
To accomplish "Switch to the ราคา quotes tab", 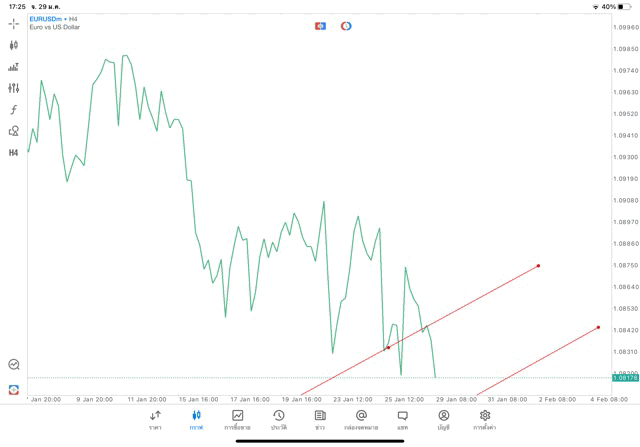I will (156, 420).
